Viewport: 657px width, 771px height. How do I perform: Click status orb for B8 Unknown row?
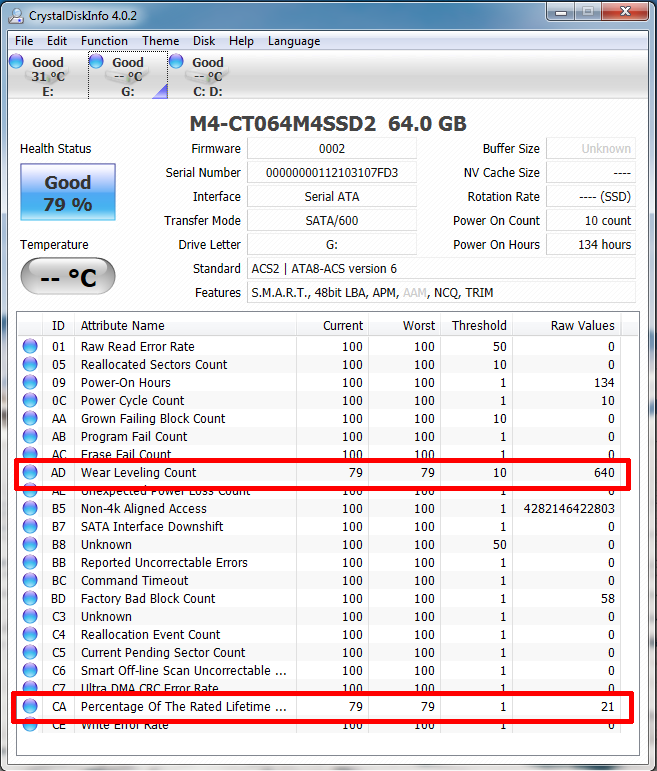[x=30, y=544]
